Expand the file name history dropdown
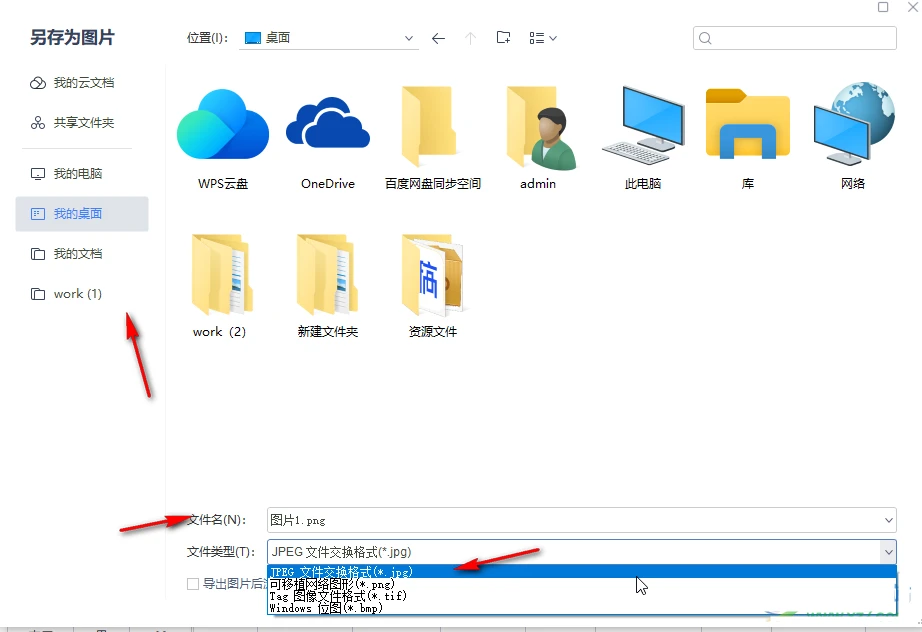This screenshot has height=632, width=922. pos(888,520)
